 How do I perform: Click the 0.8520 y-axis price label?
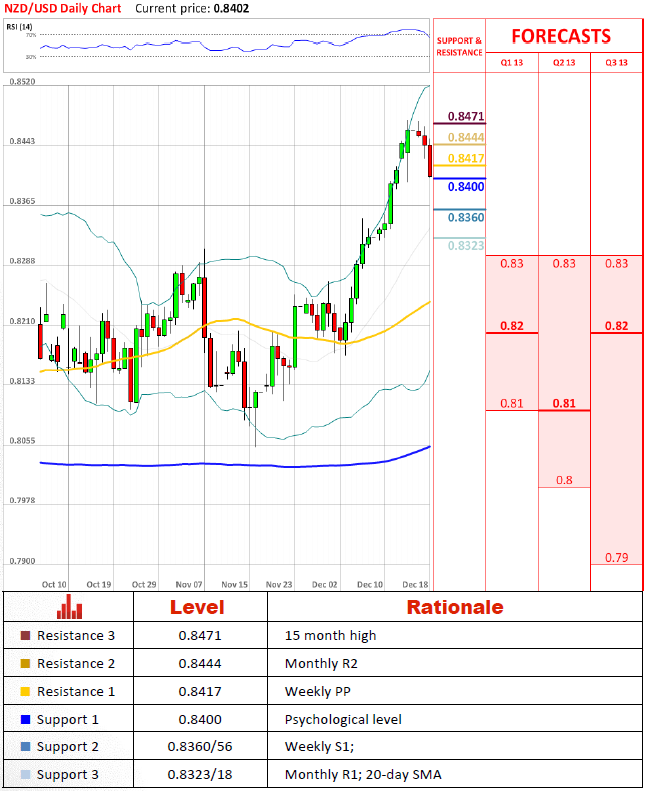tap(22, 82)
